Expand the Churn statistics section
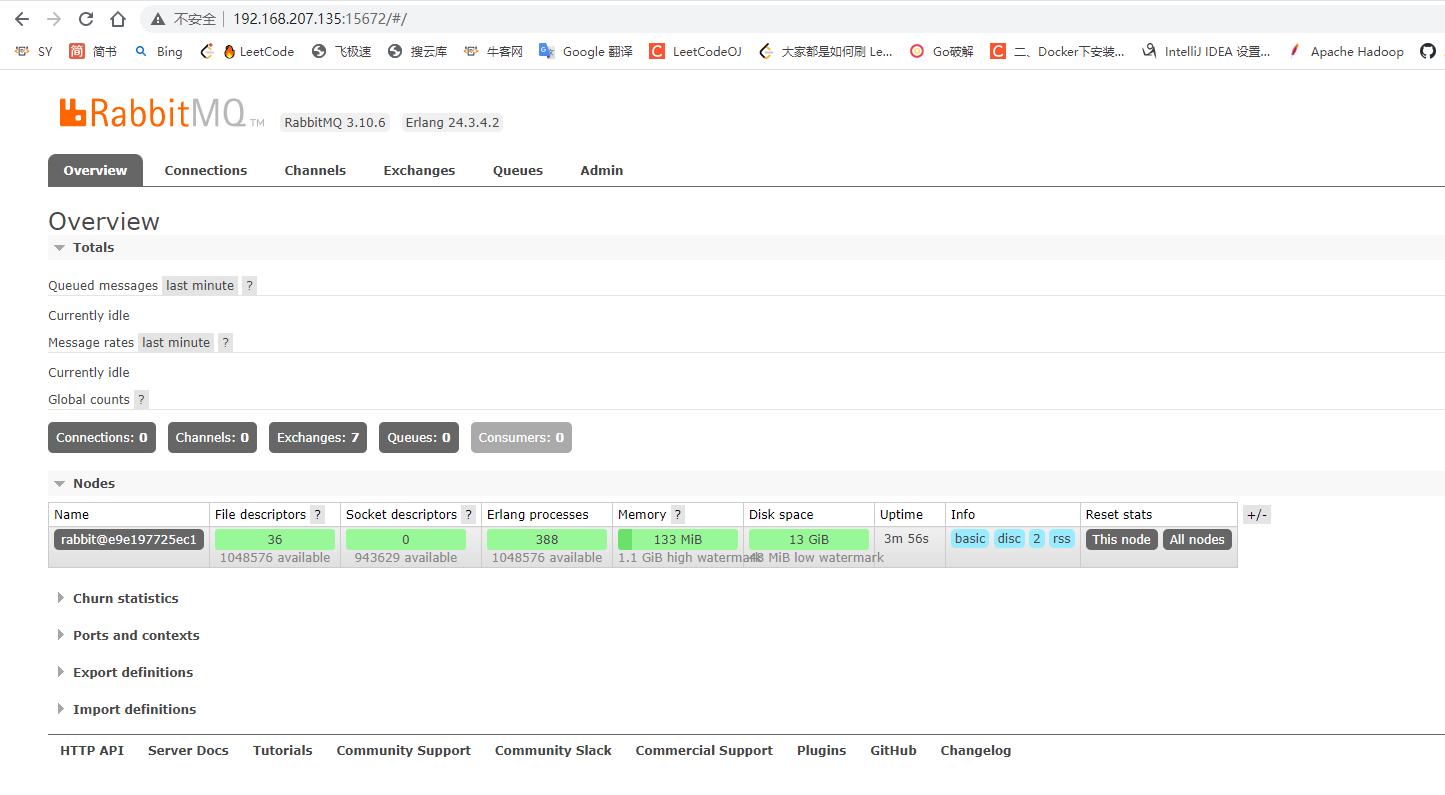This screenshot has width=1445, height=795. pyautogui.click(x=117, y=598)
